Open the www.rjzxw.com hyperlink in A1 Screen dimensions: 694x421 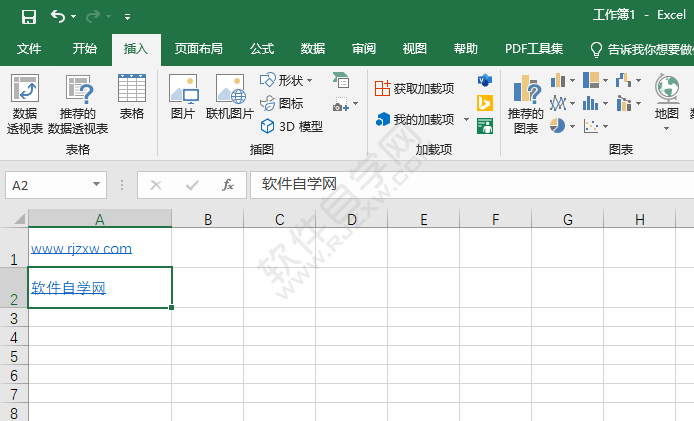pyautogui.click(x=81, y=248)
